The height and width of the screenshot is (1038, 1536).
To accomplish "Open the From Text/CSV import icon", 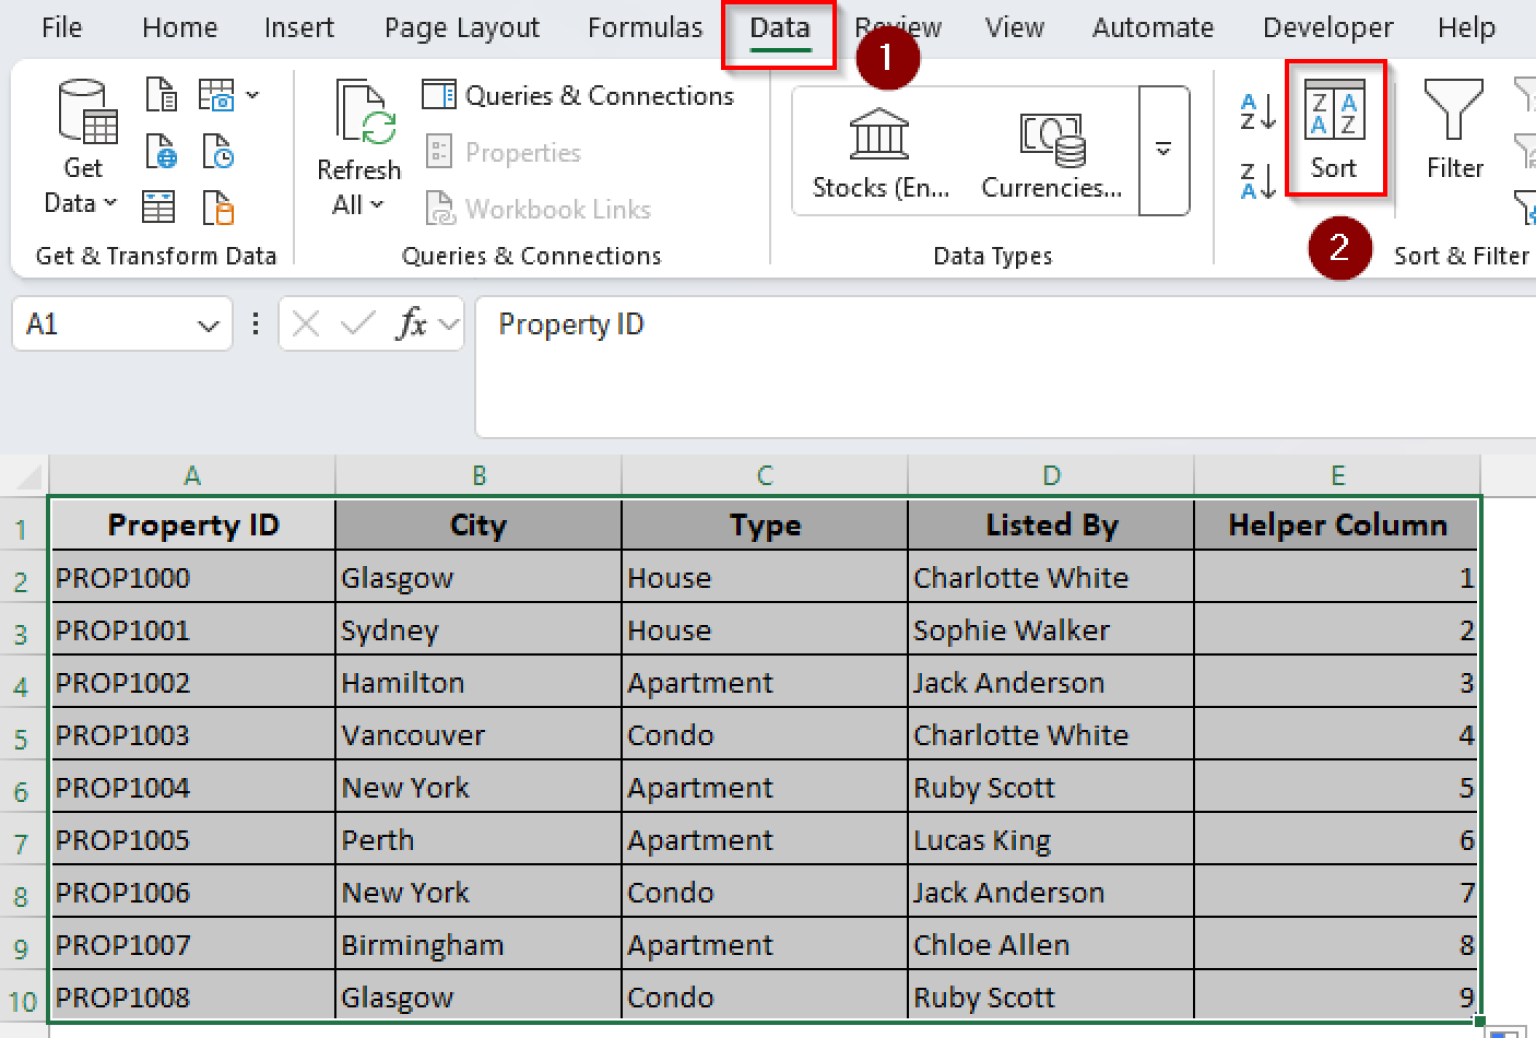I will [x=161, y=94].
